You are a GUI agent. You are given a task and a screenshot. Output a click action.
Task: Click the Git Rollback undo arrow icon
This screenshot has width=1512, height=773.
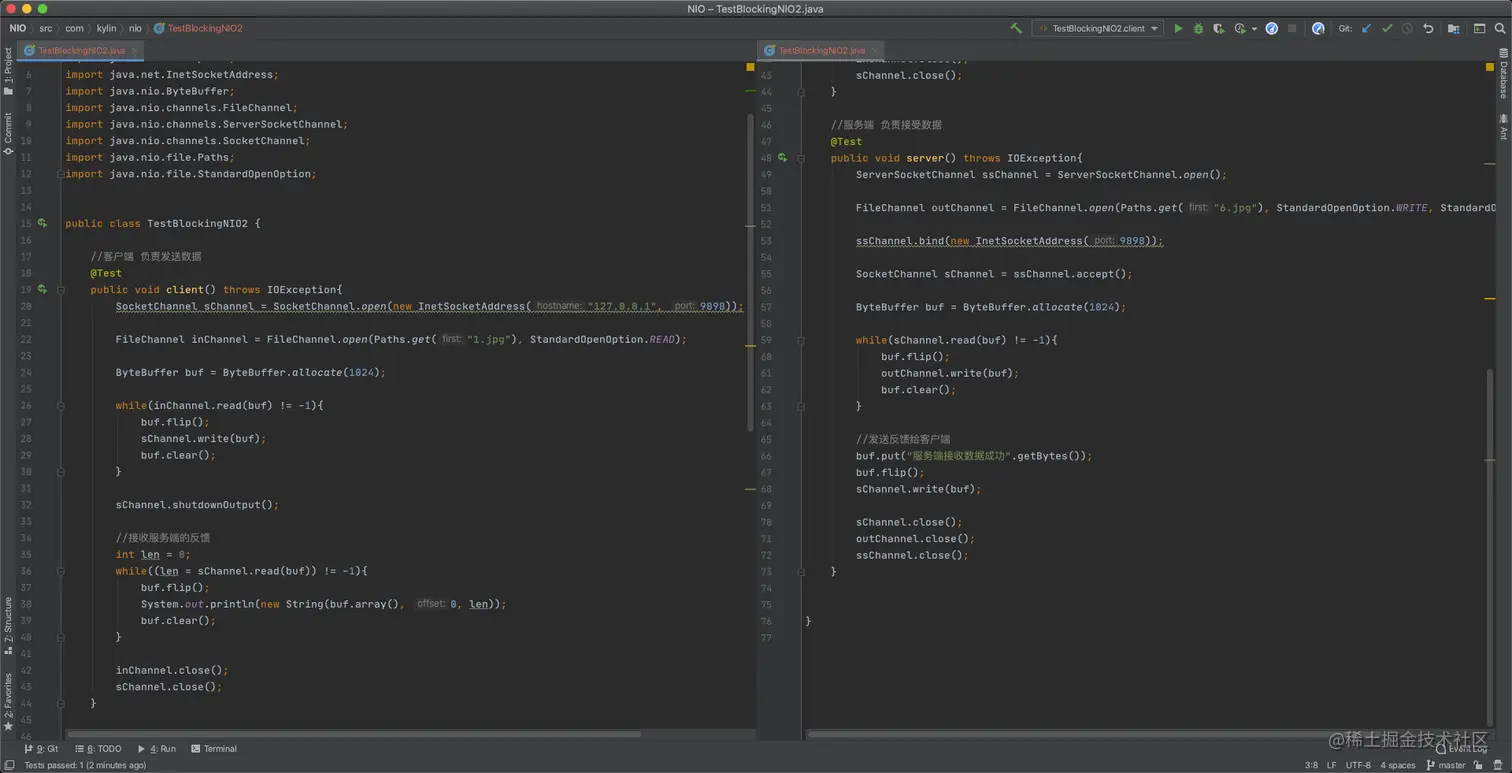(1428, 29)
